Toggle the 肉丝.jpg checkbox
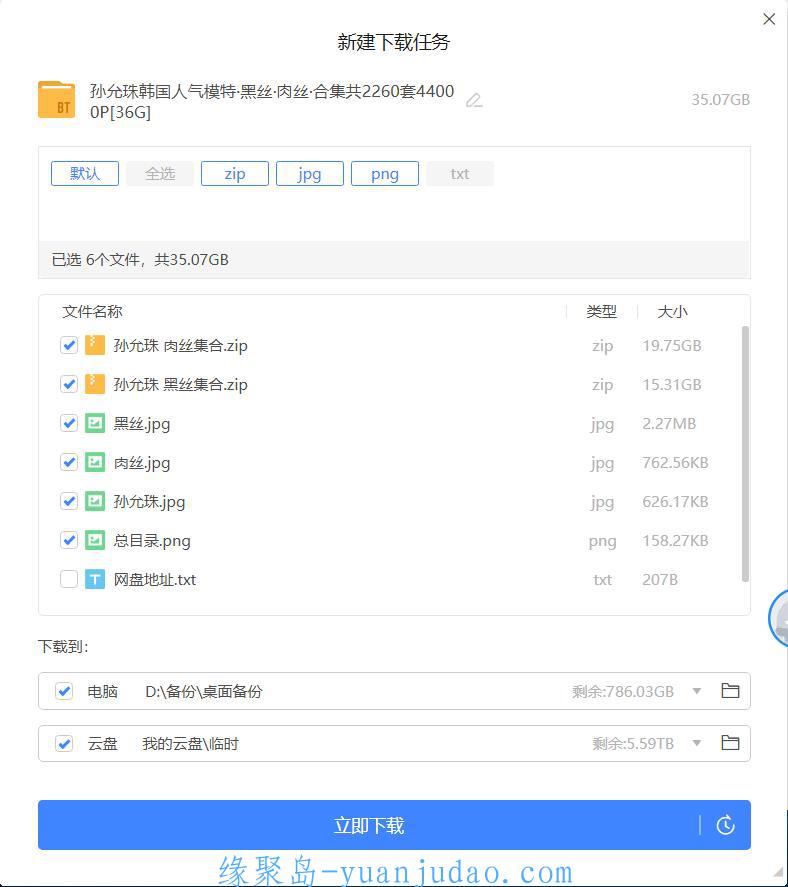 [x=69, y=462]
